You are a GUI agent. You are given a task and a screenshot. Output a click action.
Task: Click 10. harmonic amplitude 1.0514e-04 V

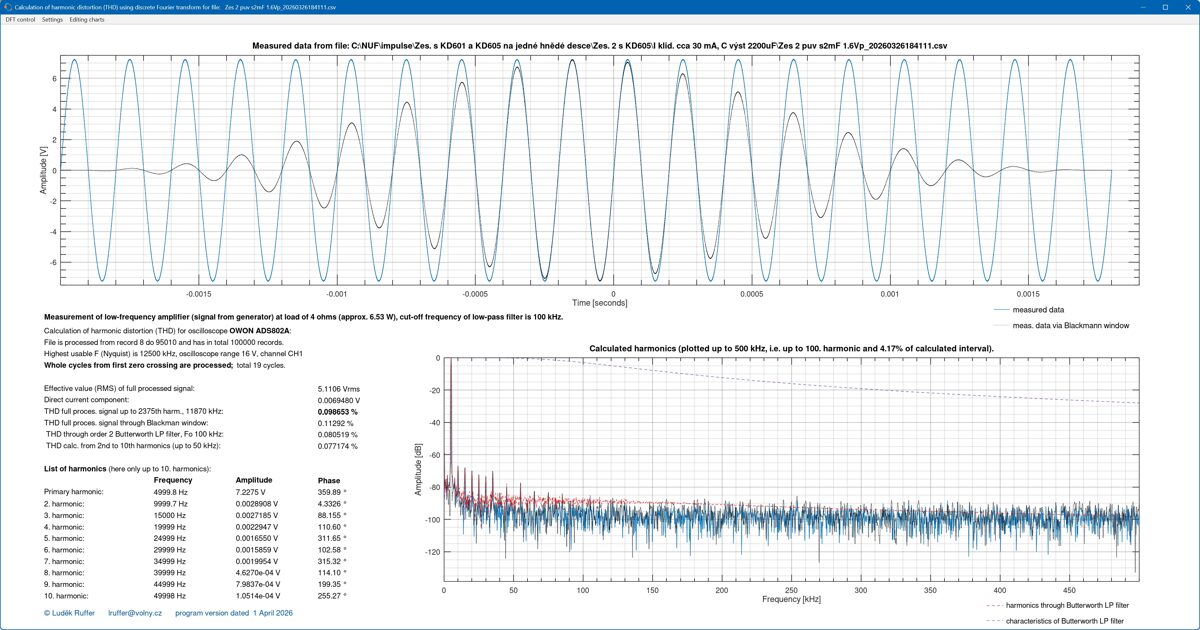pyautogui.click(x=260, y=596)
